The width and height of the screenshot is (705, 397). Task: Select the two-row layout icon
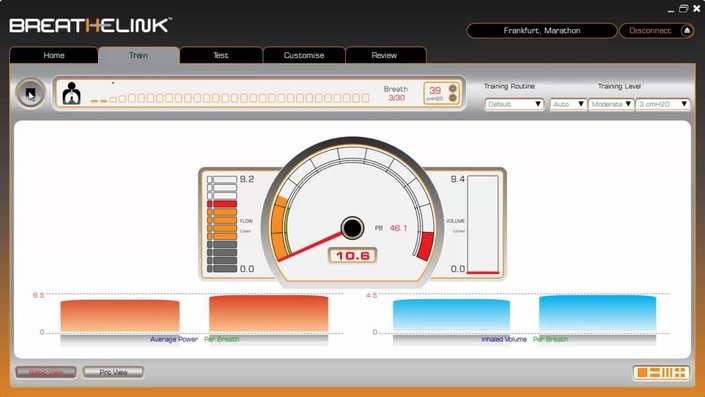(x=655, y=372)
